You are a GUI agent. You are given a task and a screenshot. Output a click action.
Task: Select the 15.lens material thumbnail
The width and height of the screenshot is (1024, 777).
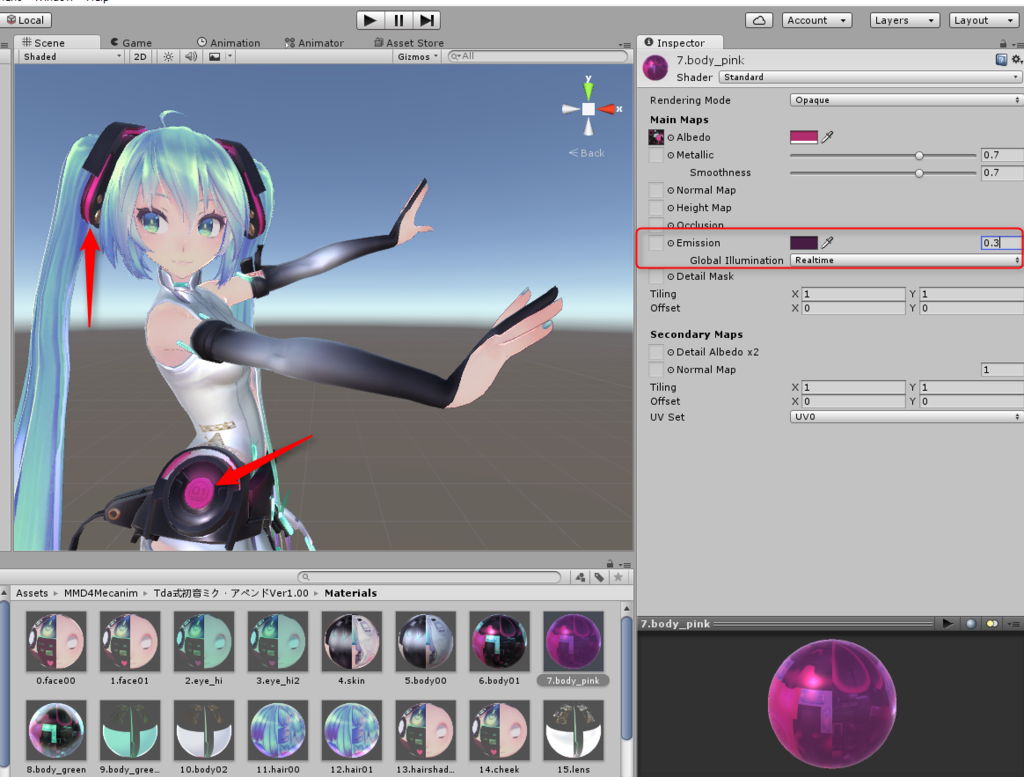point(573,729)
